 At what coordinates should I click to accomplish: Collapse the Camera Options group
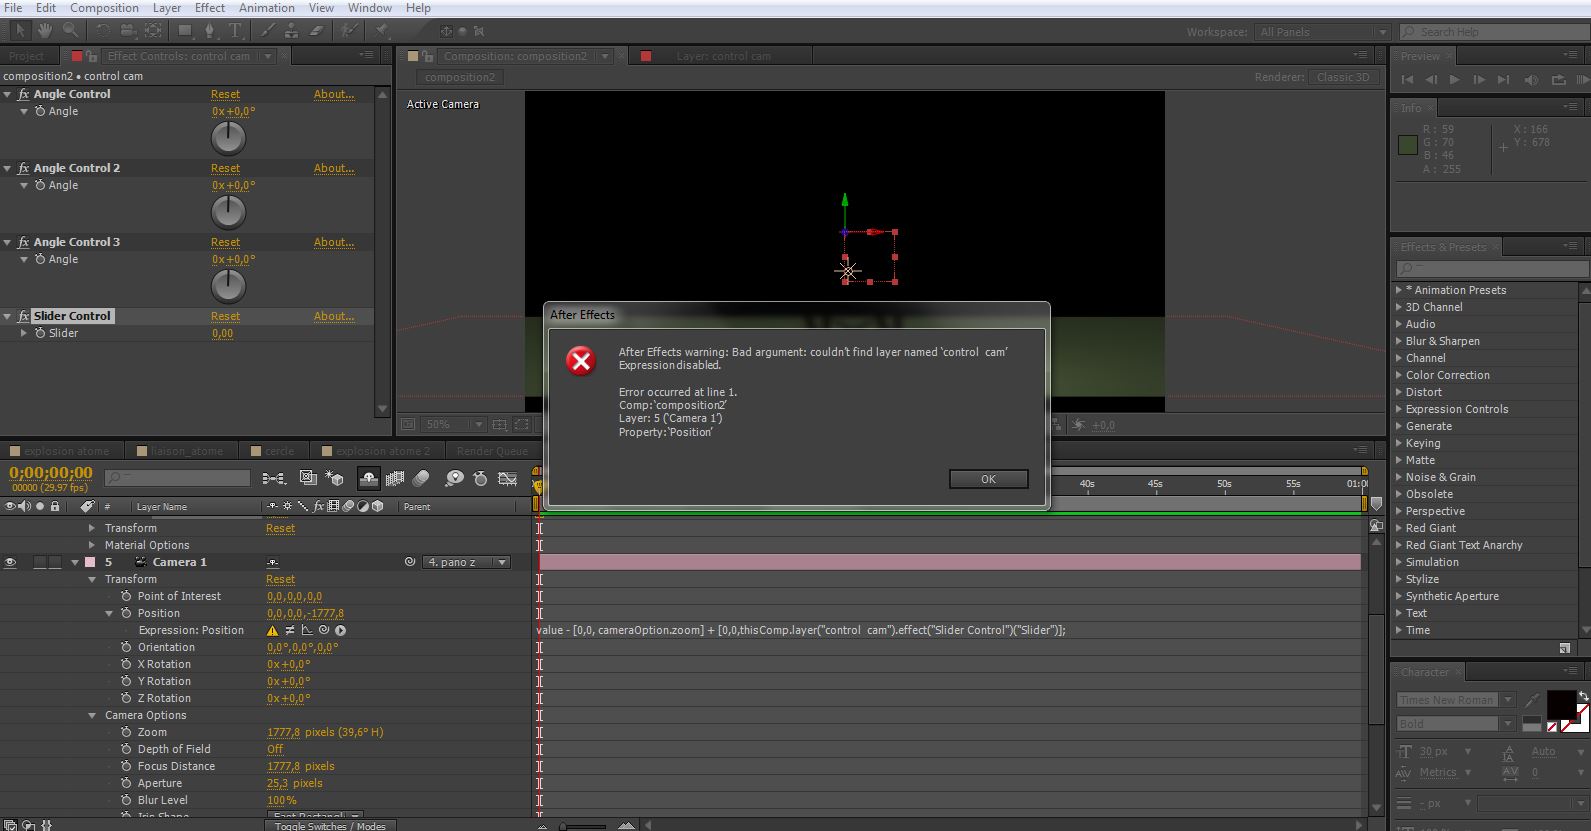[92, 715]
